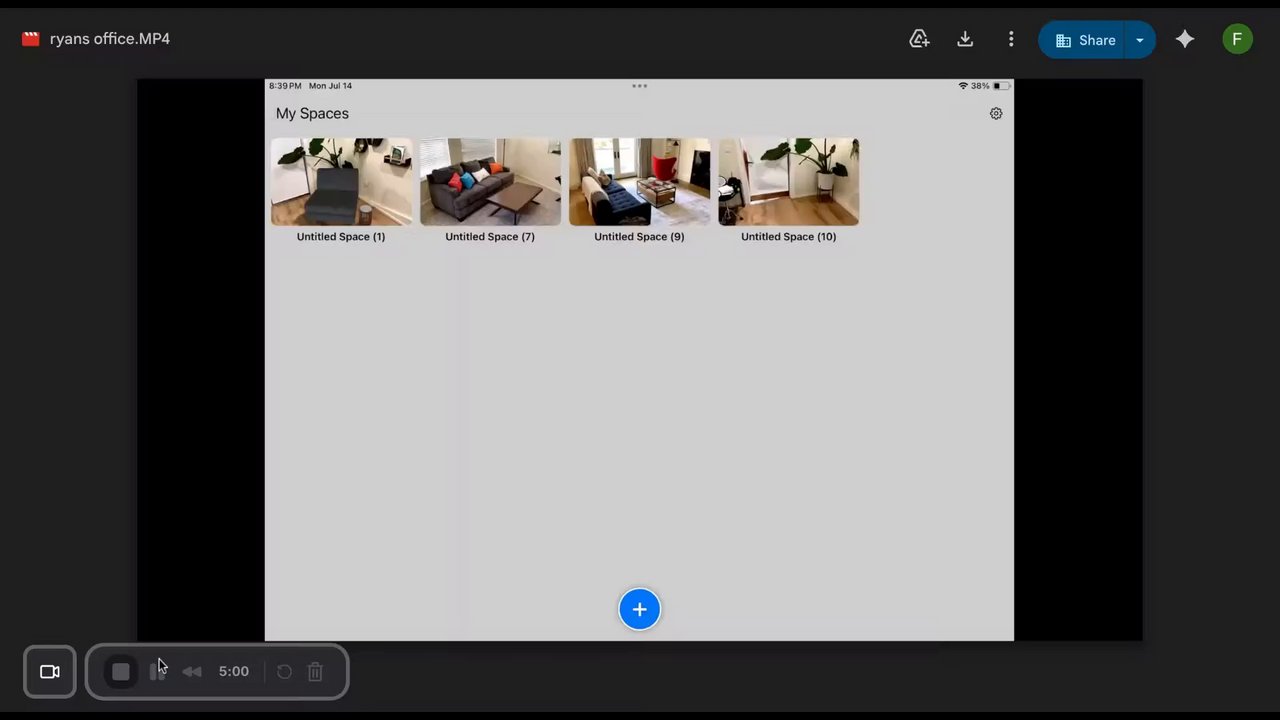
Task: Open the 'ryans office.MP4' file title
Action: pyautogui.click(x=110, y=39)
